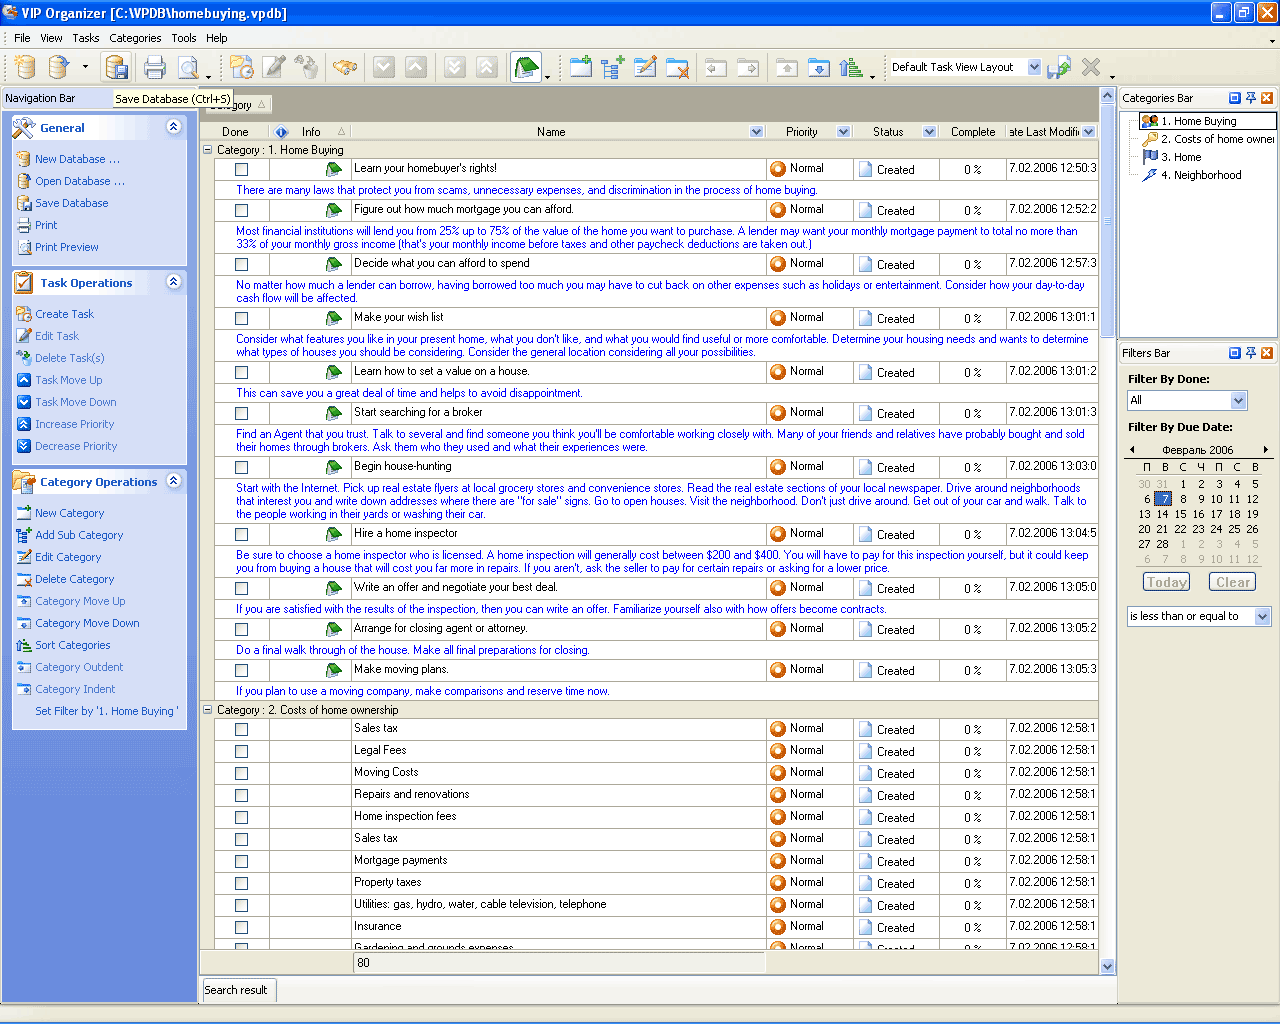Screen dimensions: 1280x1024
Task: Open the Categories menu
Action: (135, 38)
